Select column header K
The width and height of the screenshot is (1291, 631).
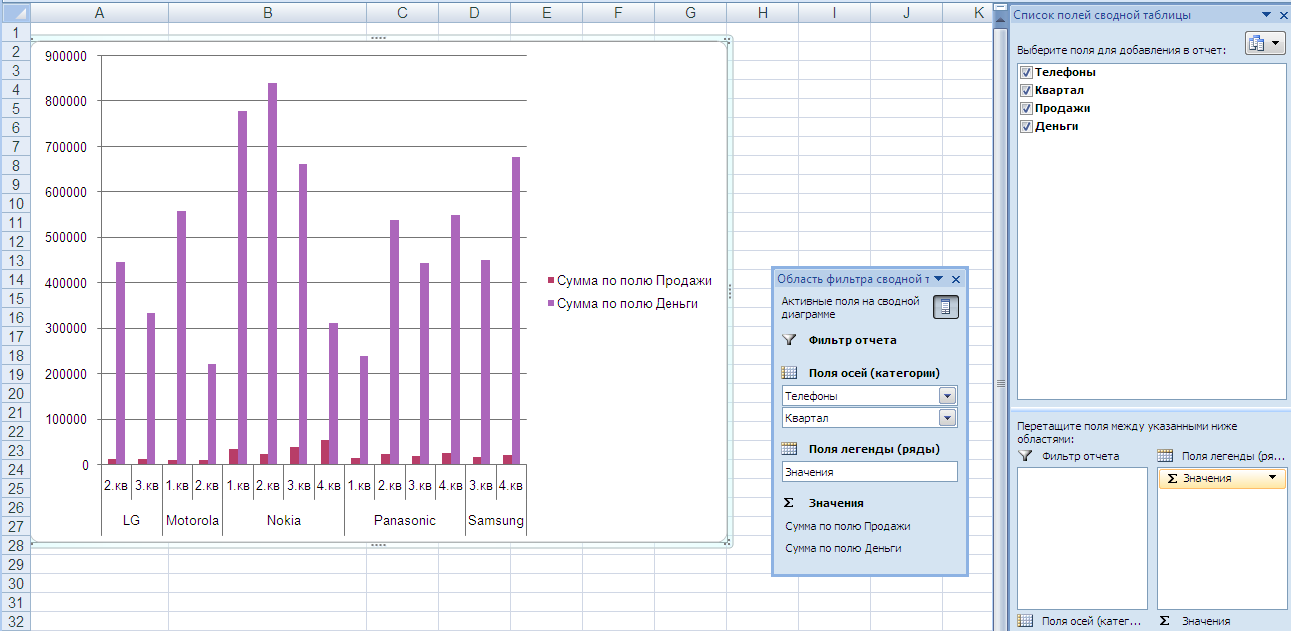tap(977, 12)
